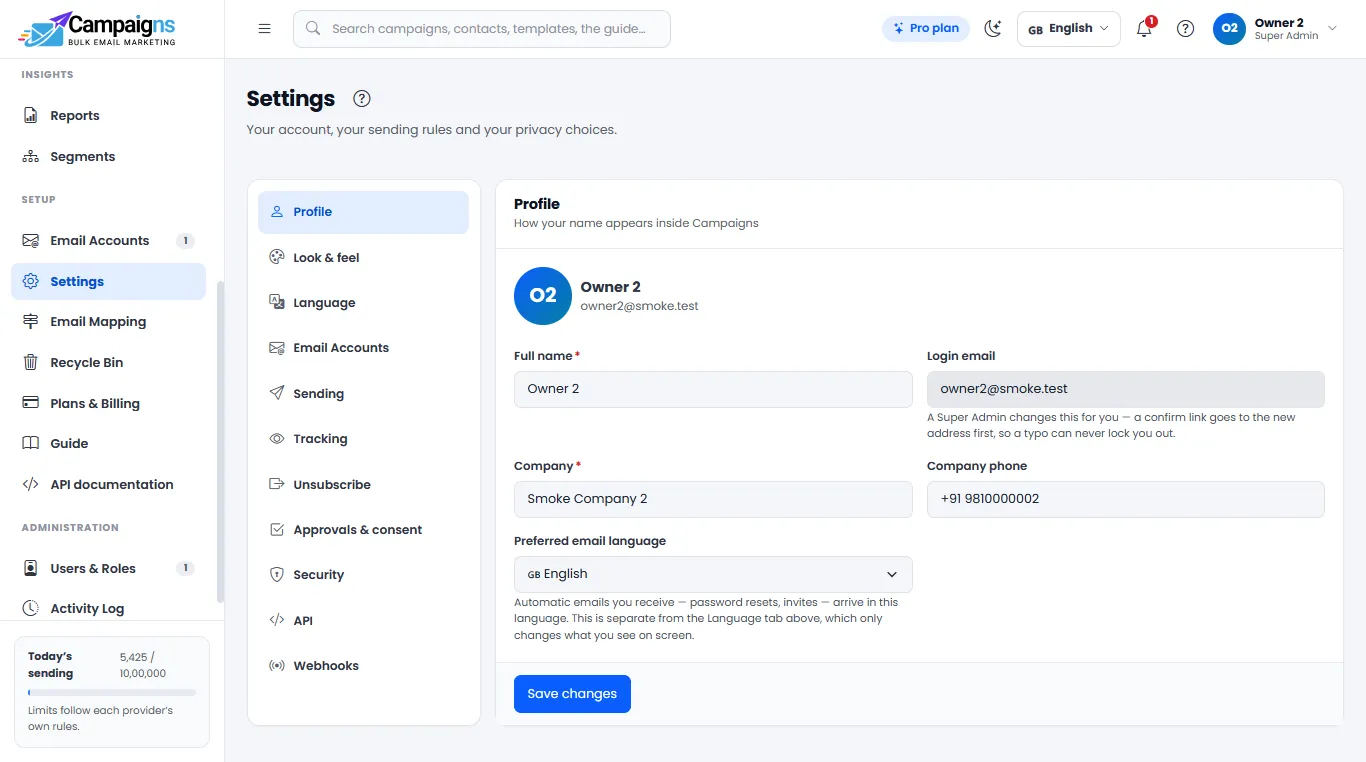Click the Activity Log clock icon
Screen dimensions: 1366x762
(31, 609)
